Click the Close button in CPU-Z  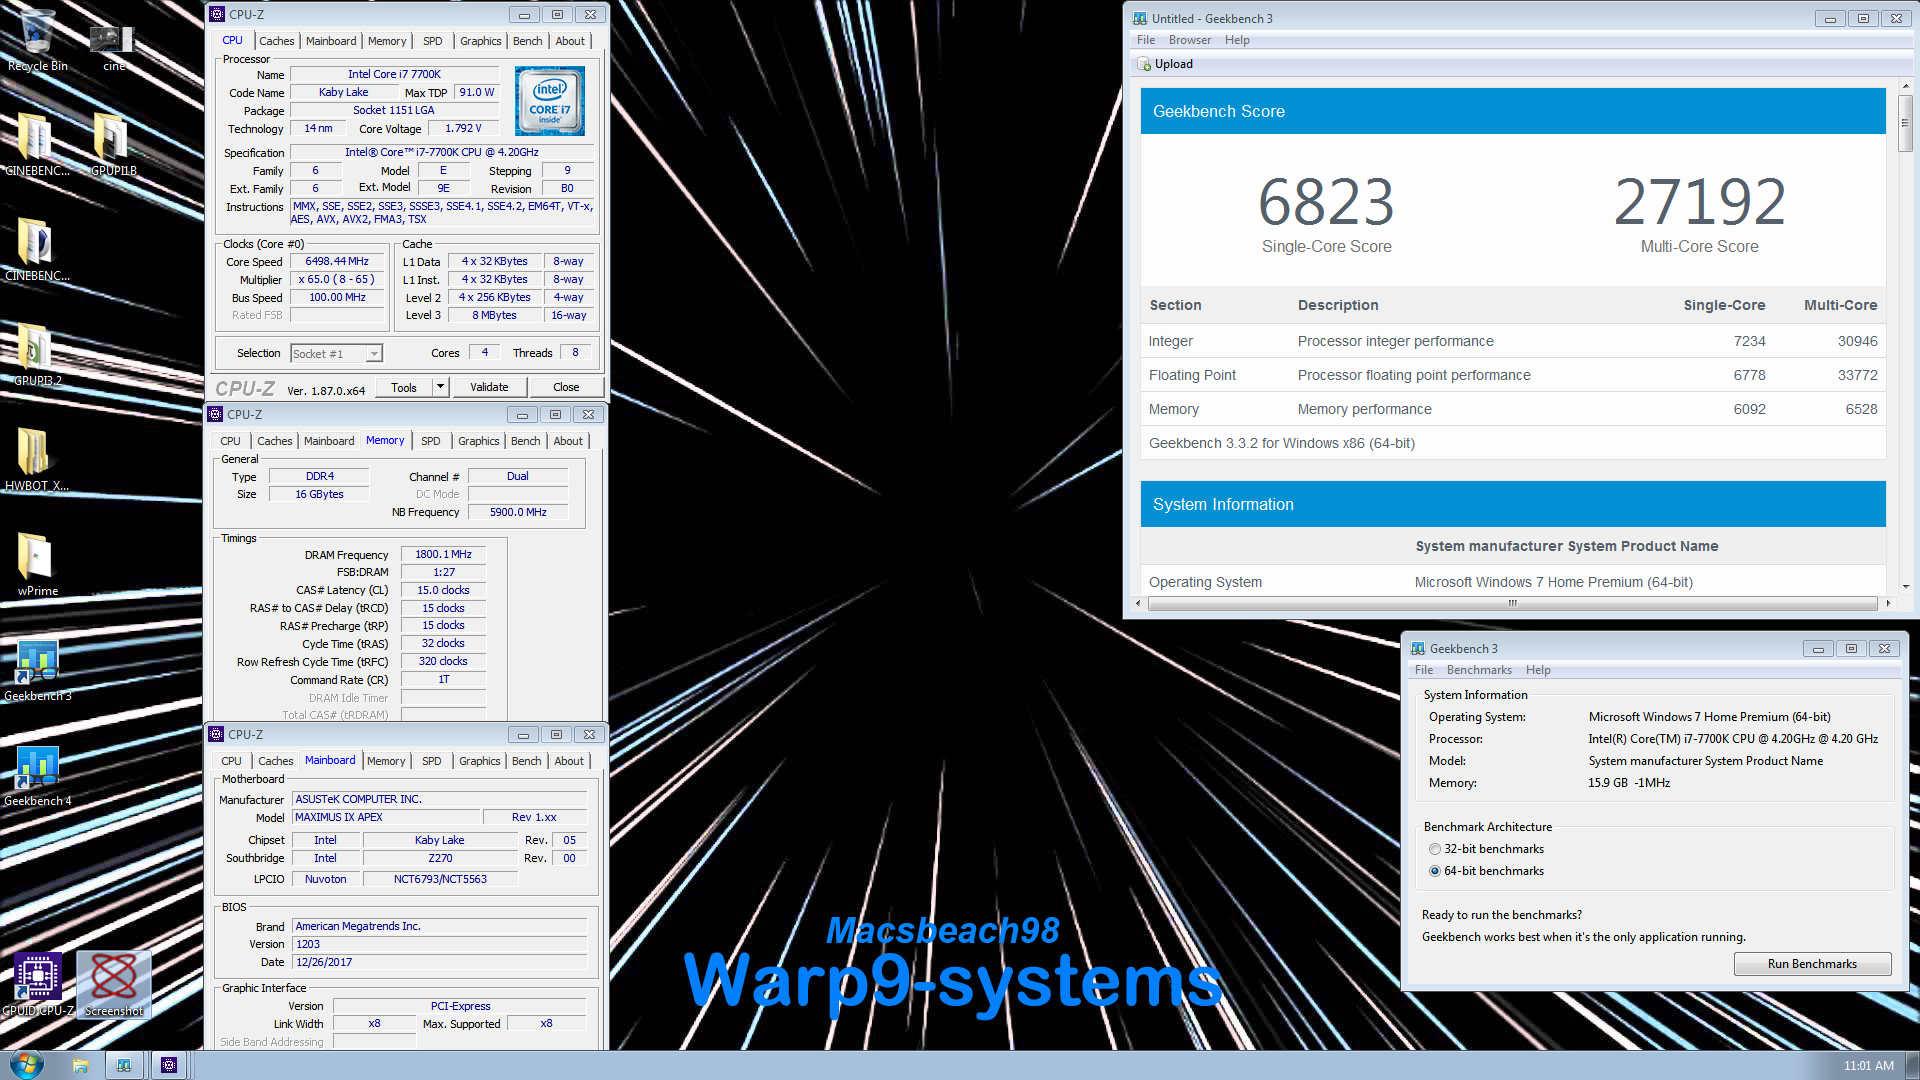(566, 387)
